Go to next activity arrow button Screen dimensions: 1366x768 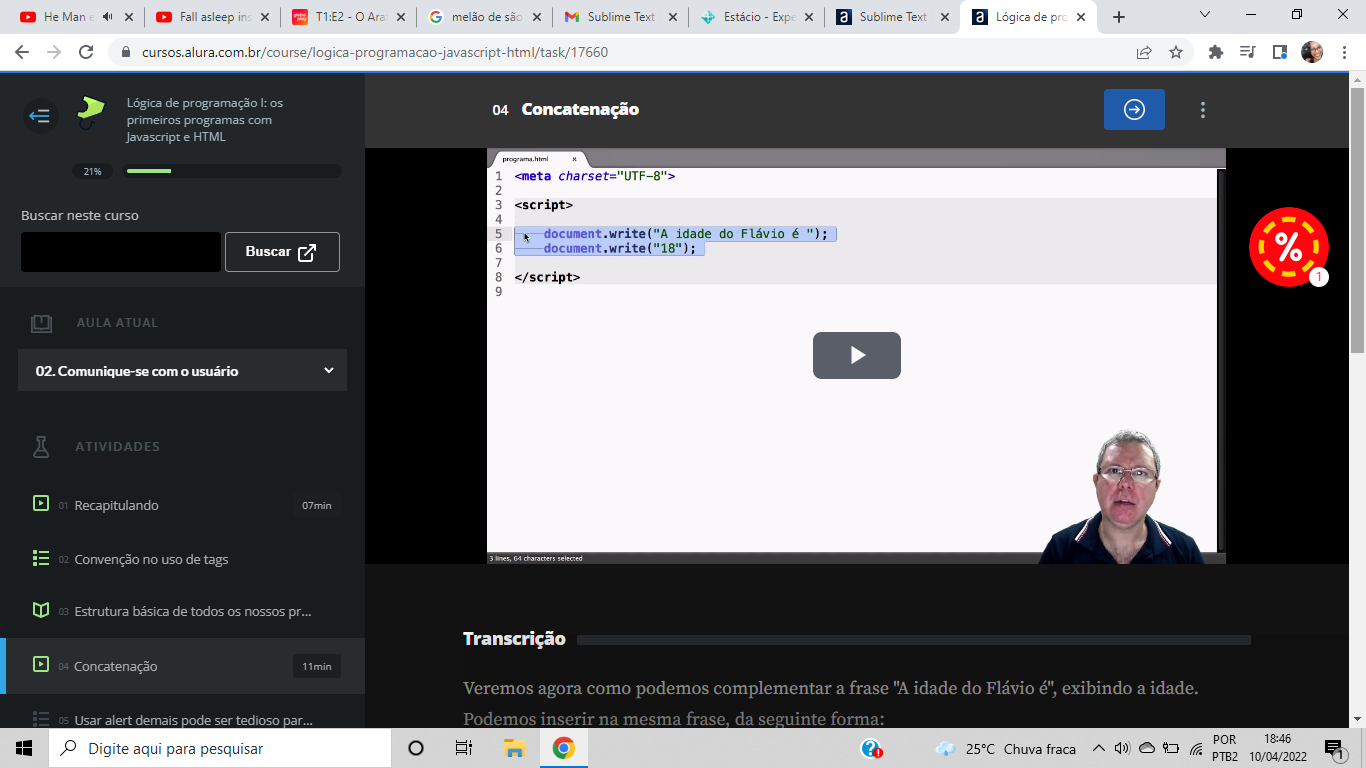coord(1134,110)
